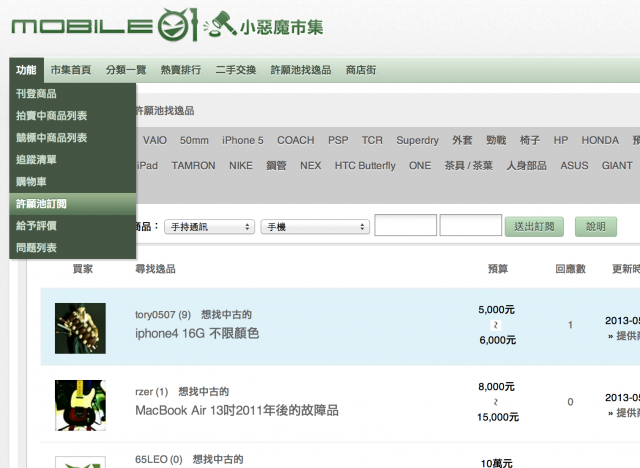
Task: Click the 回應數 column header
Action: tap(571, 269)
